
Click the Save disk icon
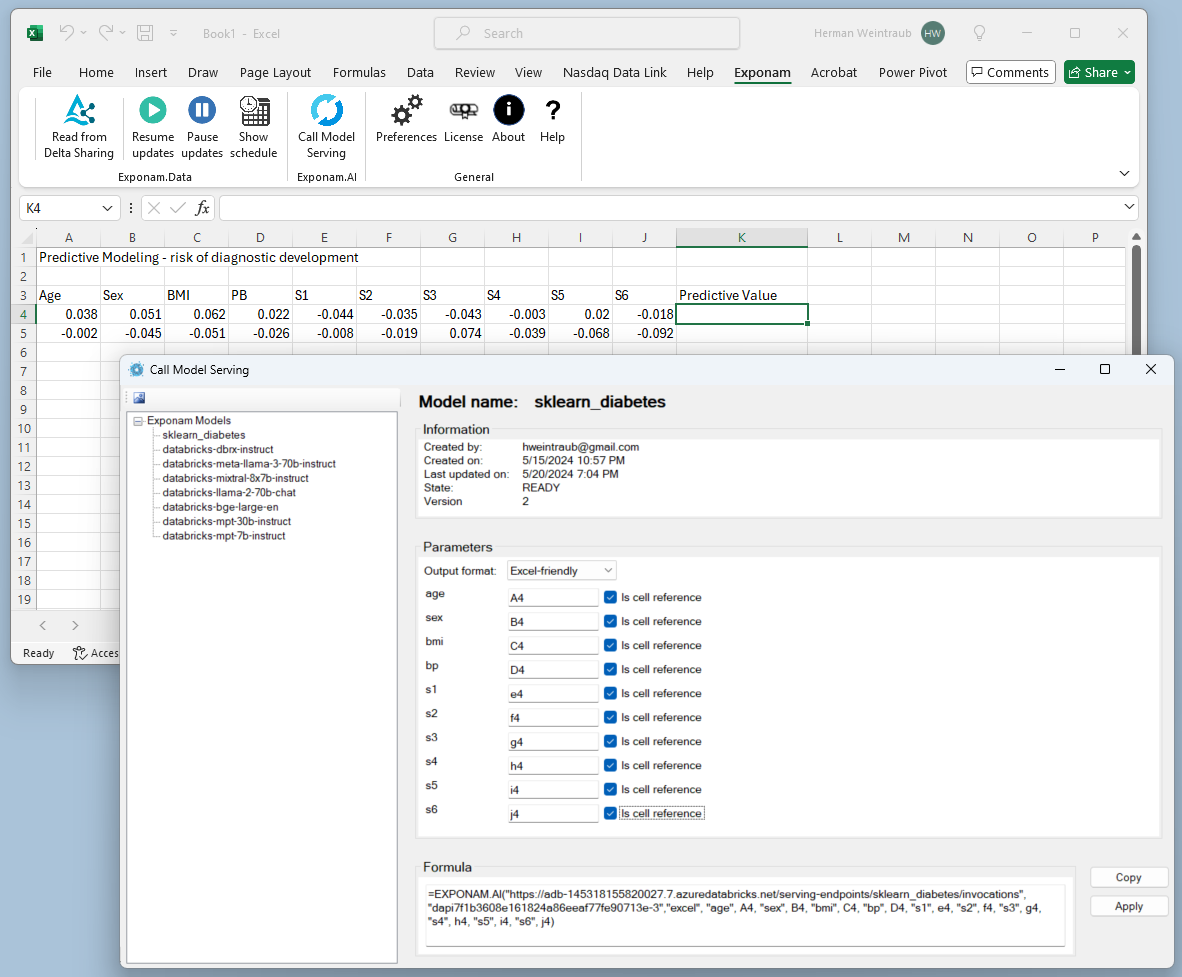coord(145,32)
